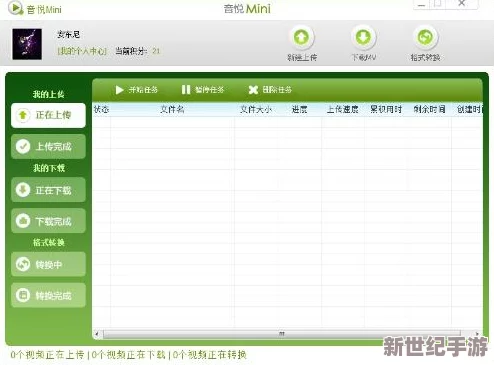This screenshot has height=365, width=494.
Task: Open the 我的个人中心 link
Action: click(x=82, y=51)
